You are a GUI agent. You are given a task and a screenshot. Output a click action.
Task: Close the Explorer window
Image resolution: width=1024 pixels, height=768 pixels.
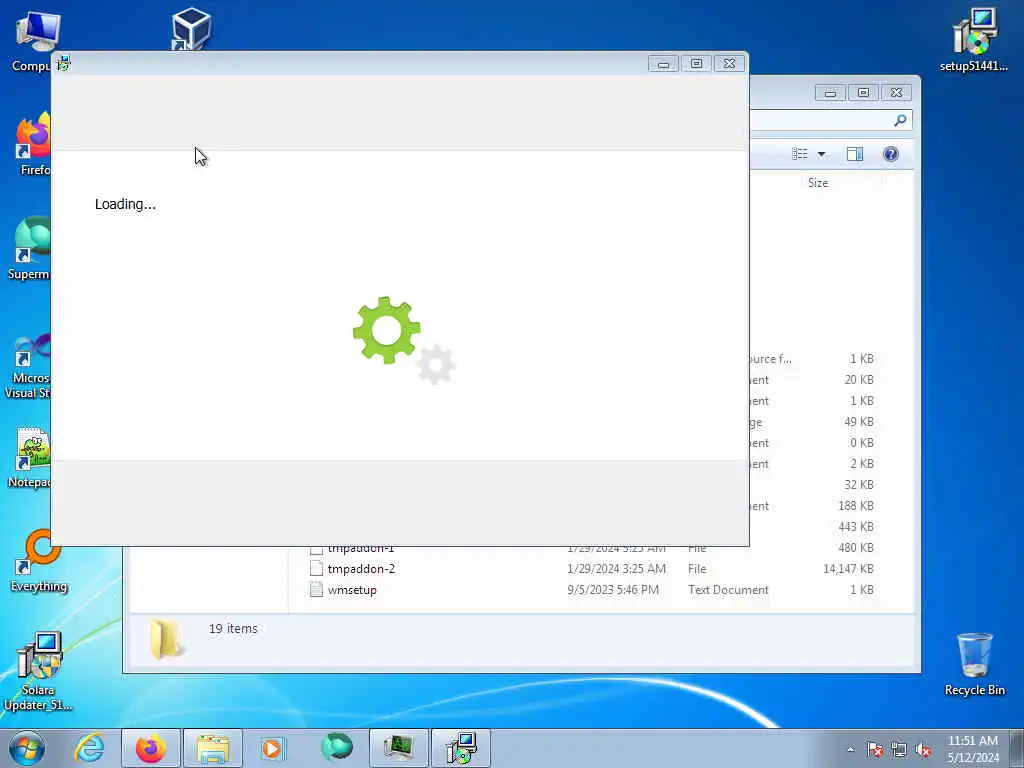click(897, 93)
